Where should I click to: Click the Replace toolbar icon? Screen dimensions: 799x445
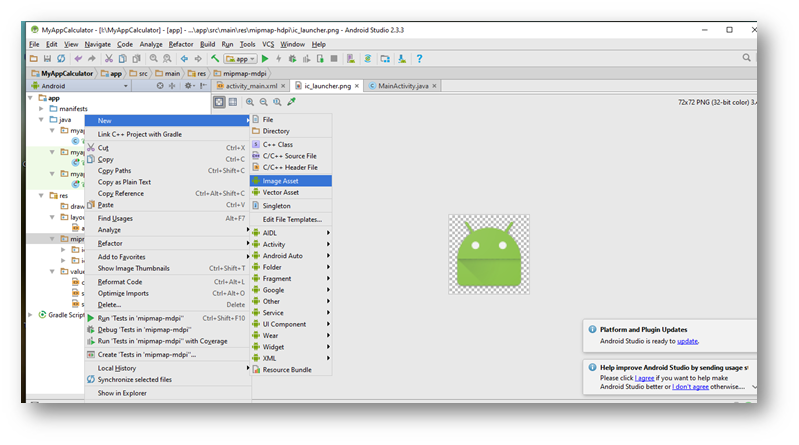click(167, 59)
